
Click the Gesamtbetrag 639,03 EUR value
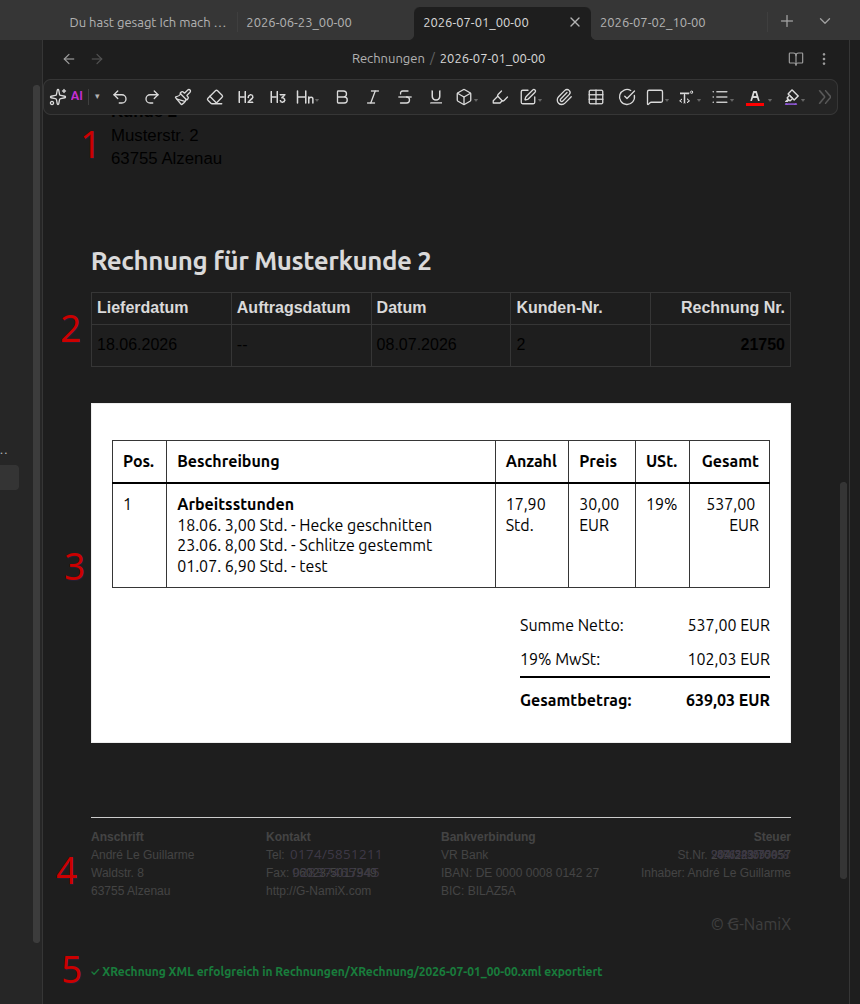tap(727, 700)
